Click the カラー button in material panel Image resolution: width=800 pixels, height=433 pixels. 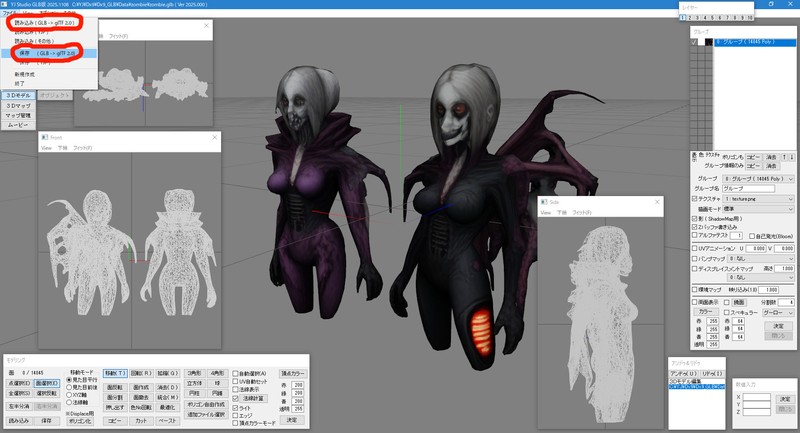[x=706, y=312]
